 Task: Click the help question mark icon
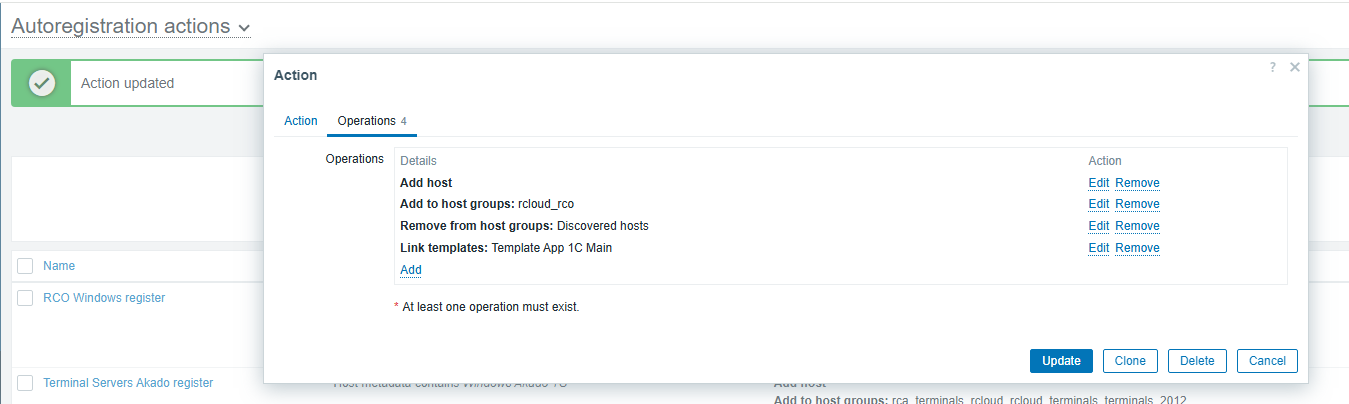coord(1272,67)
